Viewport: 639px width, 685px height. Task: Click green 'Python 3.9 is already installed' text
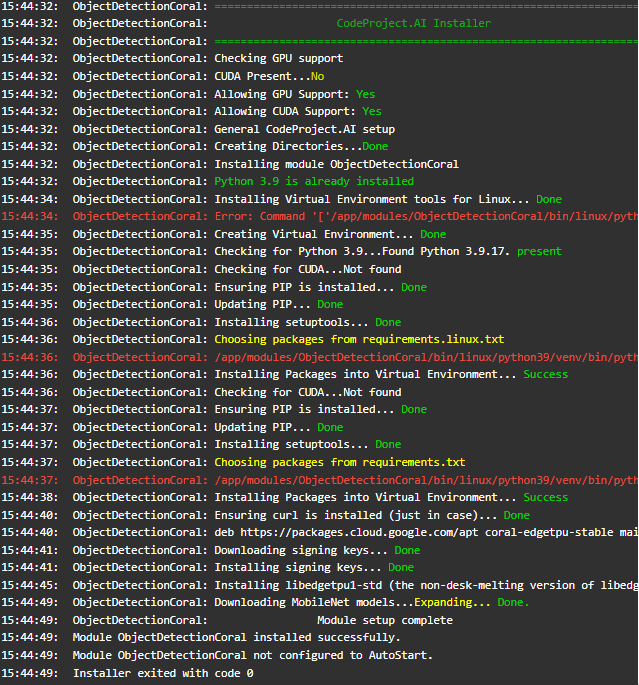click(314, 181)
